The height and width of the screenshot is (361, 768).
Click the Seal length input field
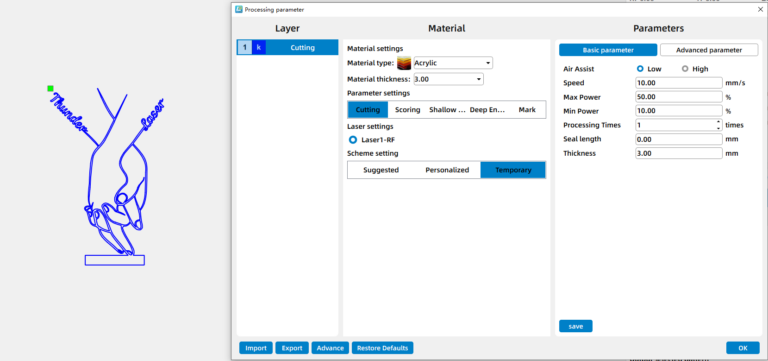point(679,139)
